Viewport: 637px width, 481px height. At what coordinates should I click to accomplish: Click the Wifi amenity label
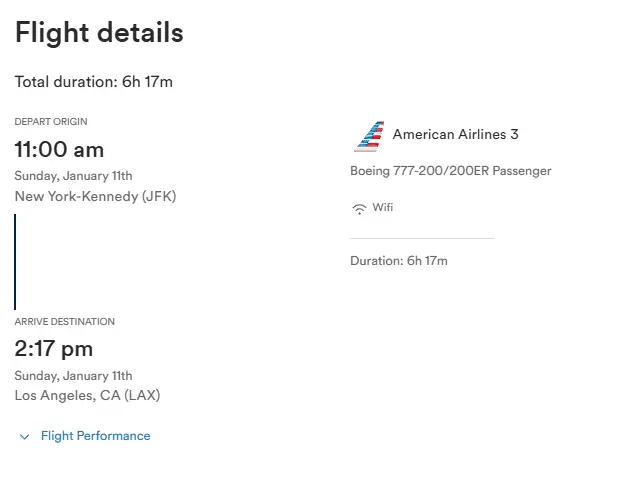tap(383, 208)
